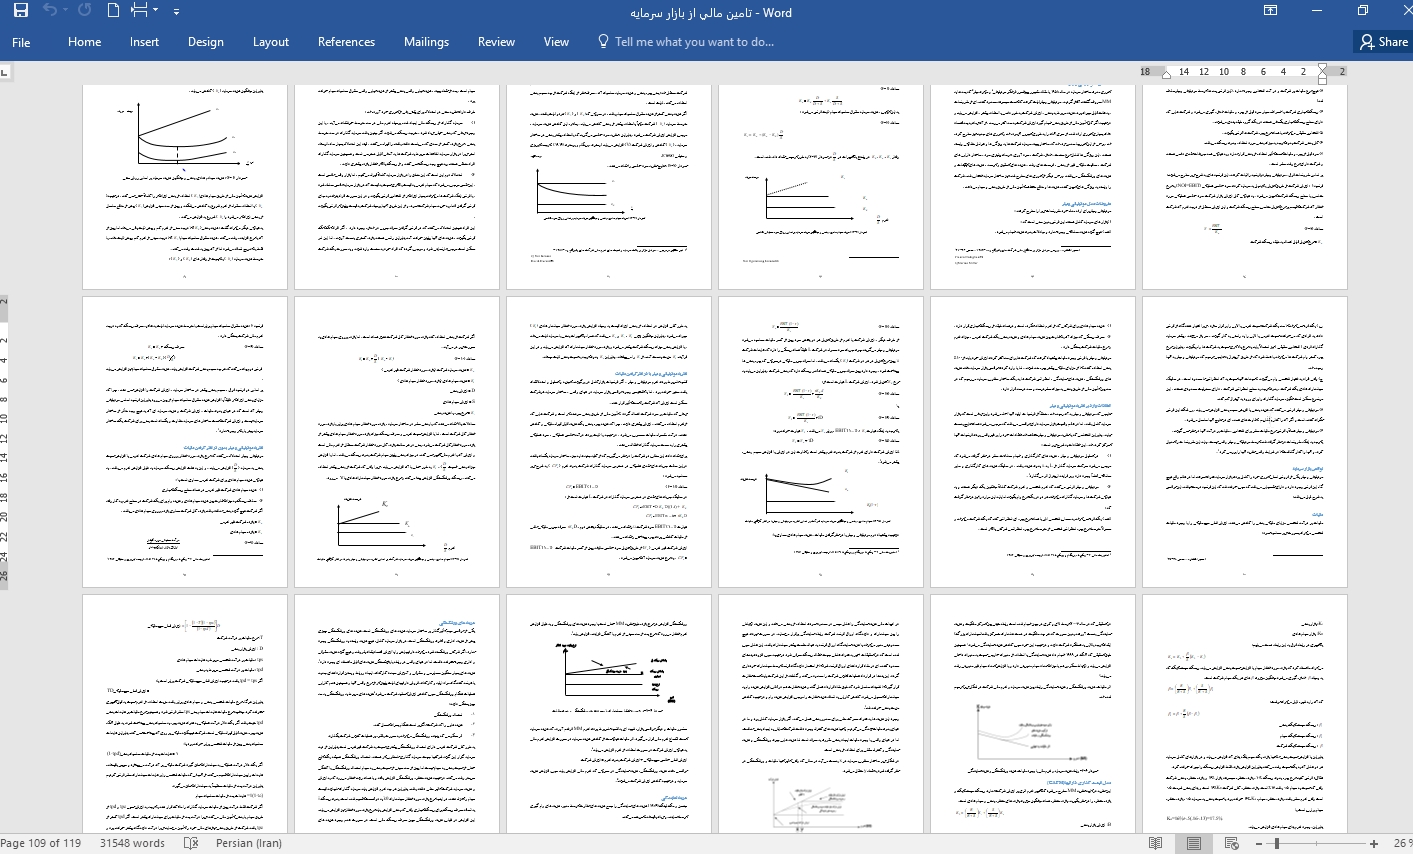
Task: Open the References ribbon tab
Action: (x=346, y=42)
